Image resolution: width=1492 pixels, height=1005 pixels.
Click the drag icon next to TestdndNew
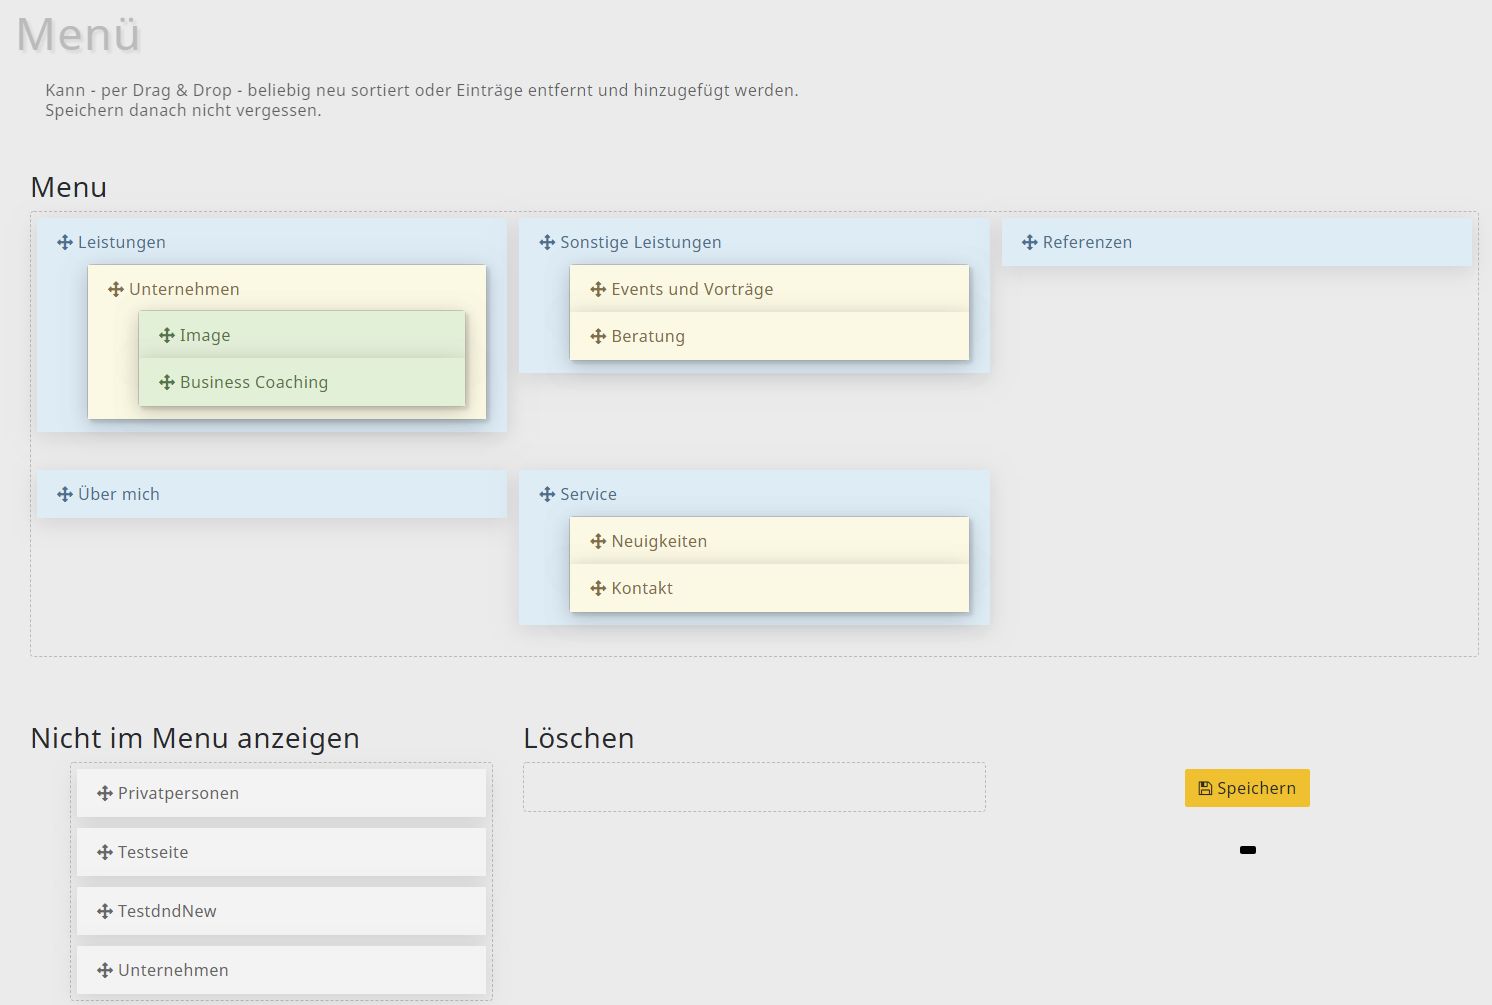[x=105, y=911]
